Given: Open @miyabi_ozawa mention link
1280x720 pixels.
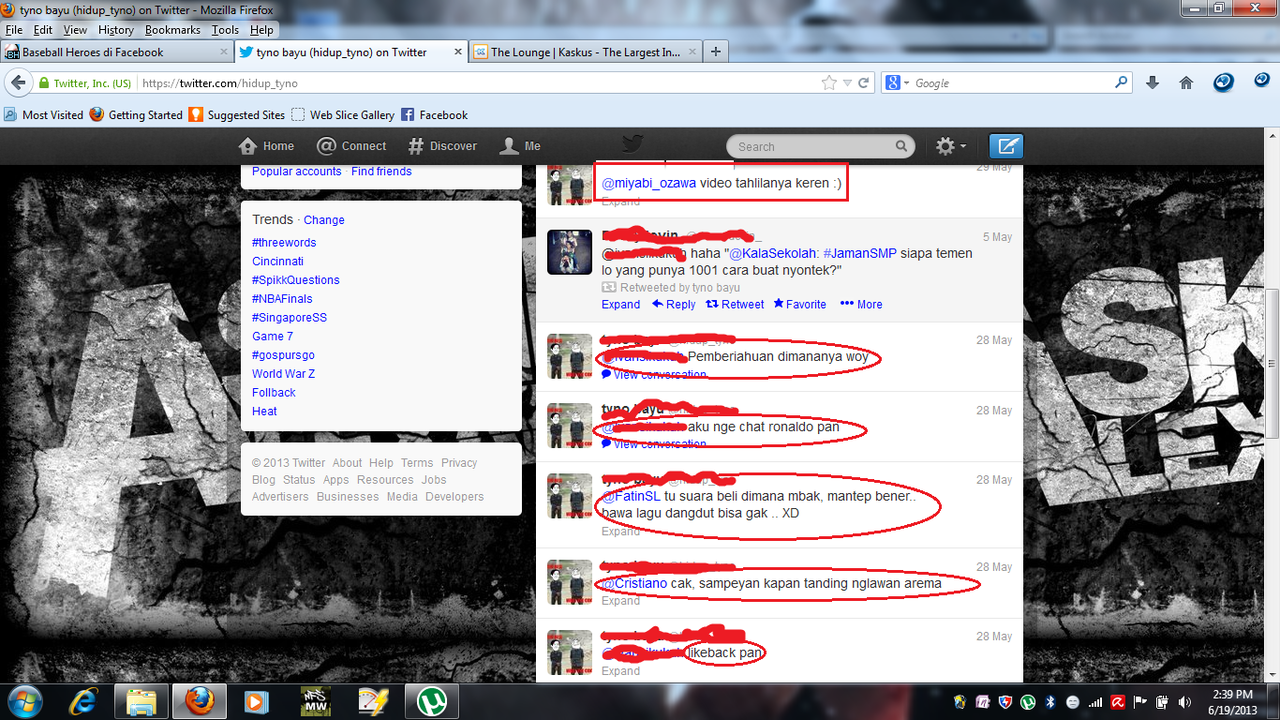Looking at the screenshot, I should click(649, 183).
